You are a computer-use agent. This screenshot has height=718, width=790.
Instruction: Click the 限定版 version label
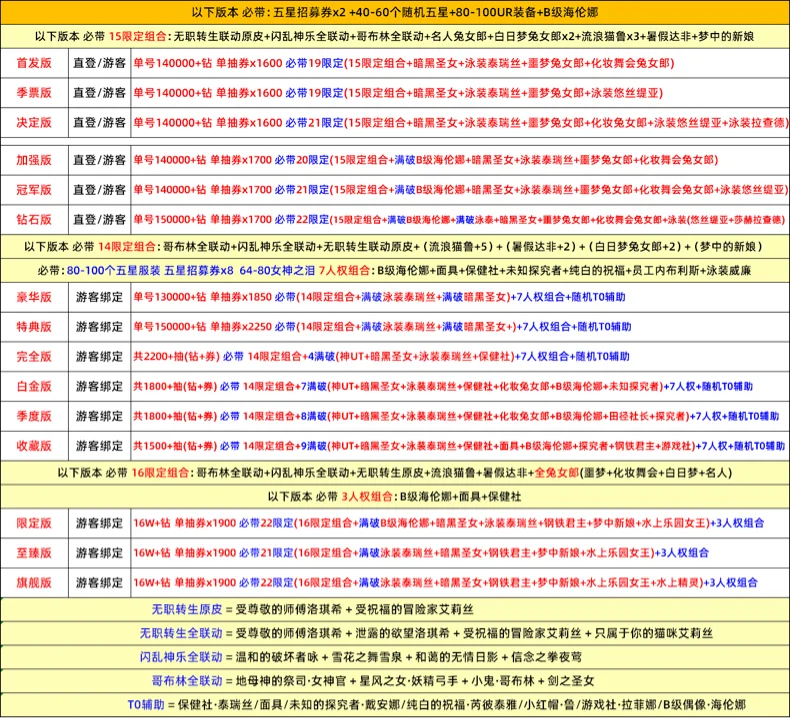tap(34, 523)
